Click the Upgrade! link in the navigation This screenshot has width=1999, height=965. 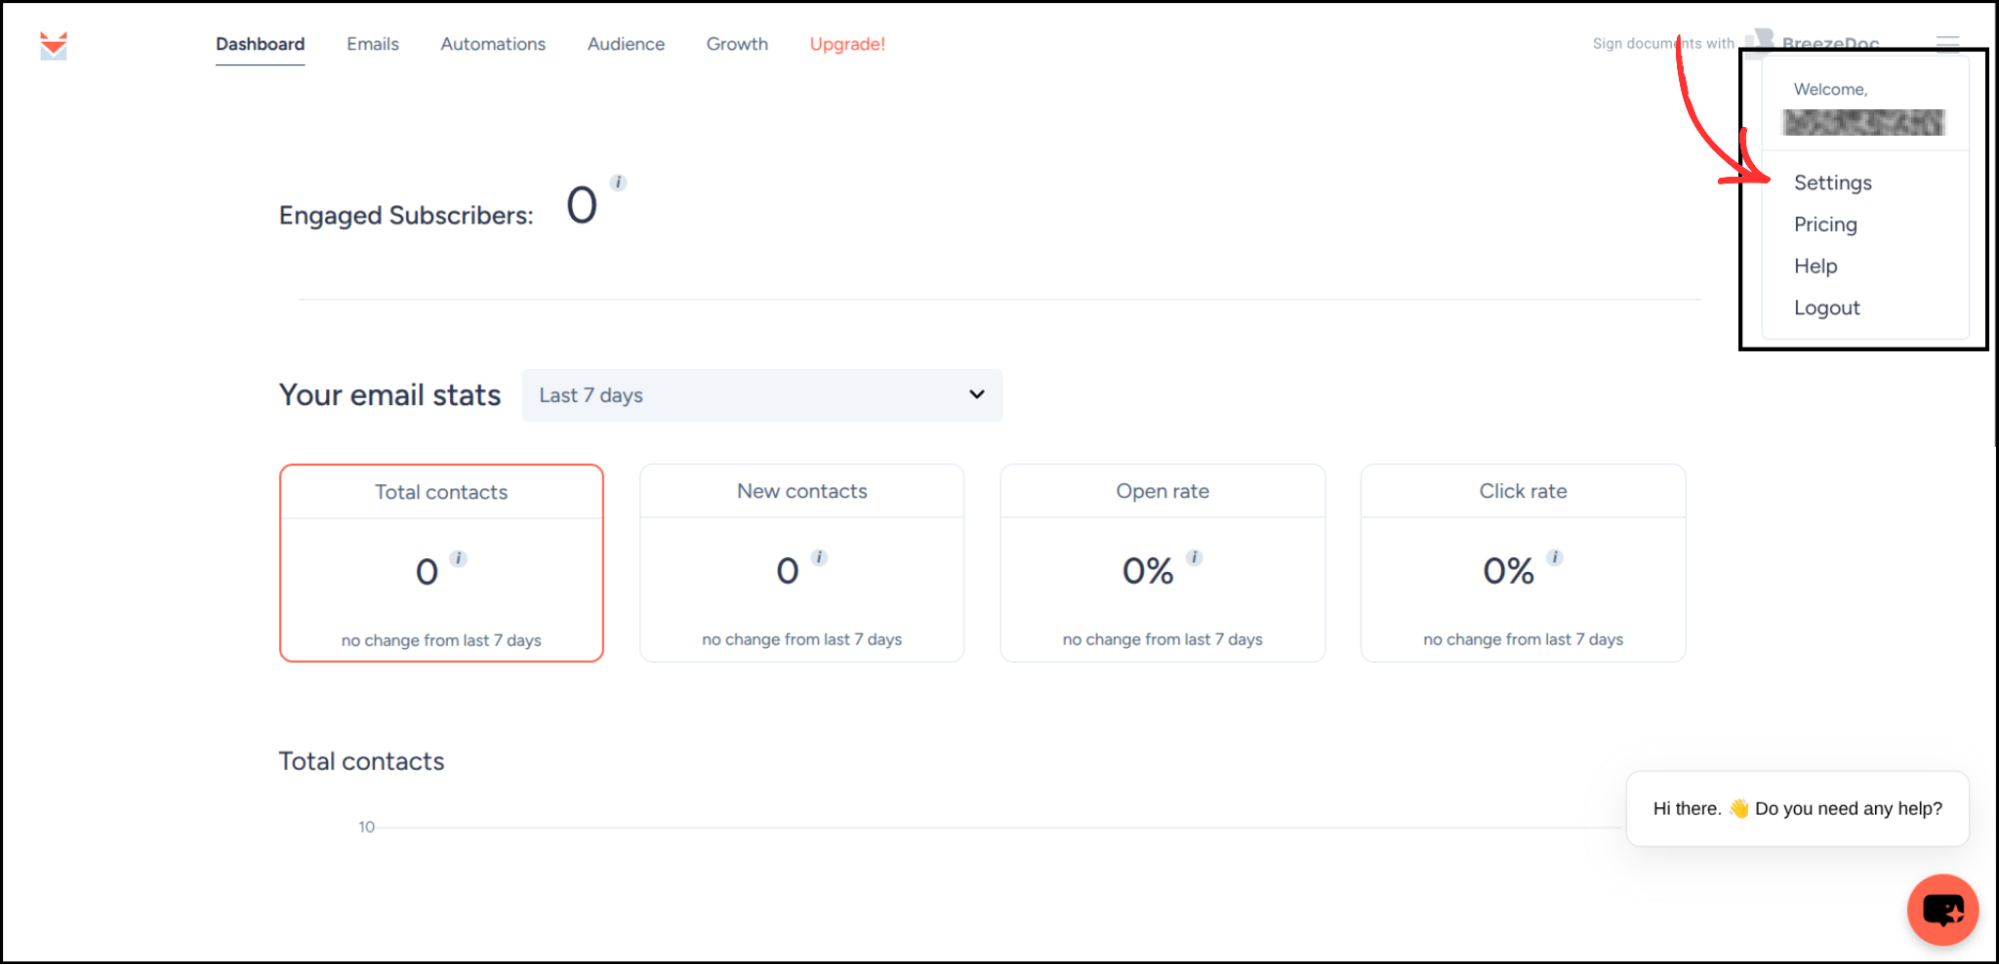847,44
